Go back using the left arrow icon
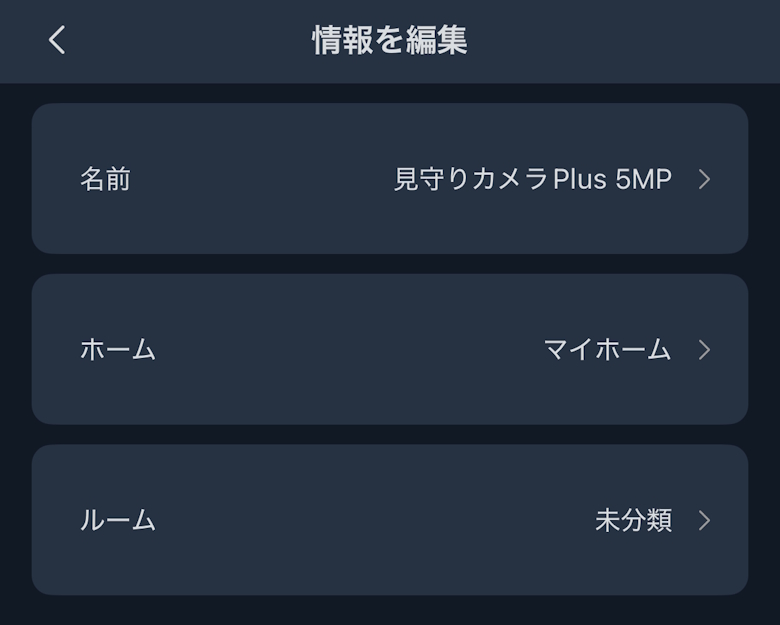The width and height of the screenshot is (780, 625). 57,40
